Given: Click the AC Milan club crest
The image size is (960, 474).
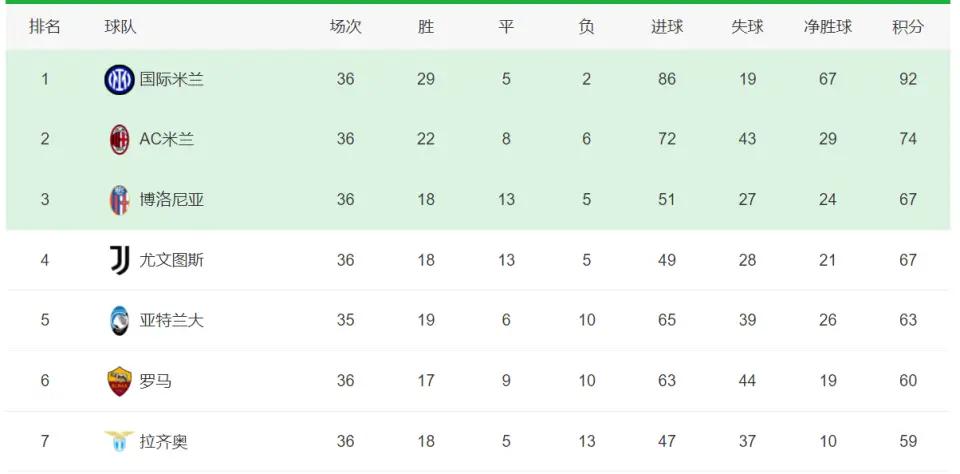Looking at the screenshot, I should 119,140.
